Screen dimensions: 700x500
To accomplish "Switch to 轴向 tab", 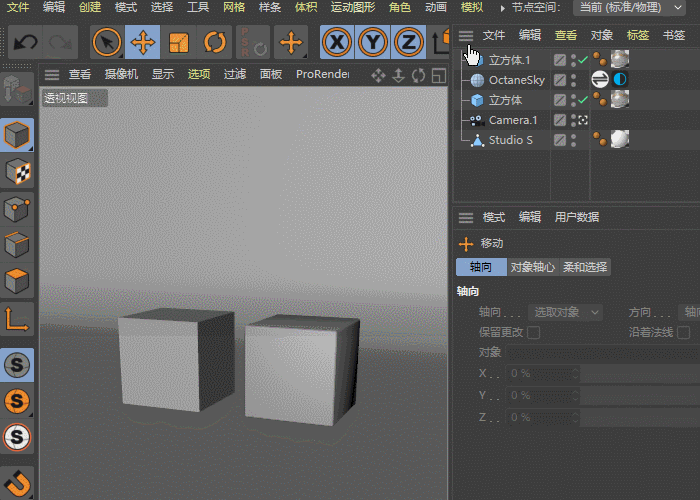I will (481, 267).
